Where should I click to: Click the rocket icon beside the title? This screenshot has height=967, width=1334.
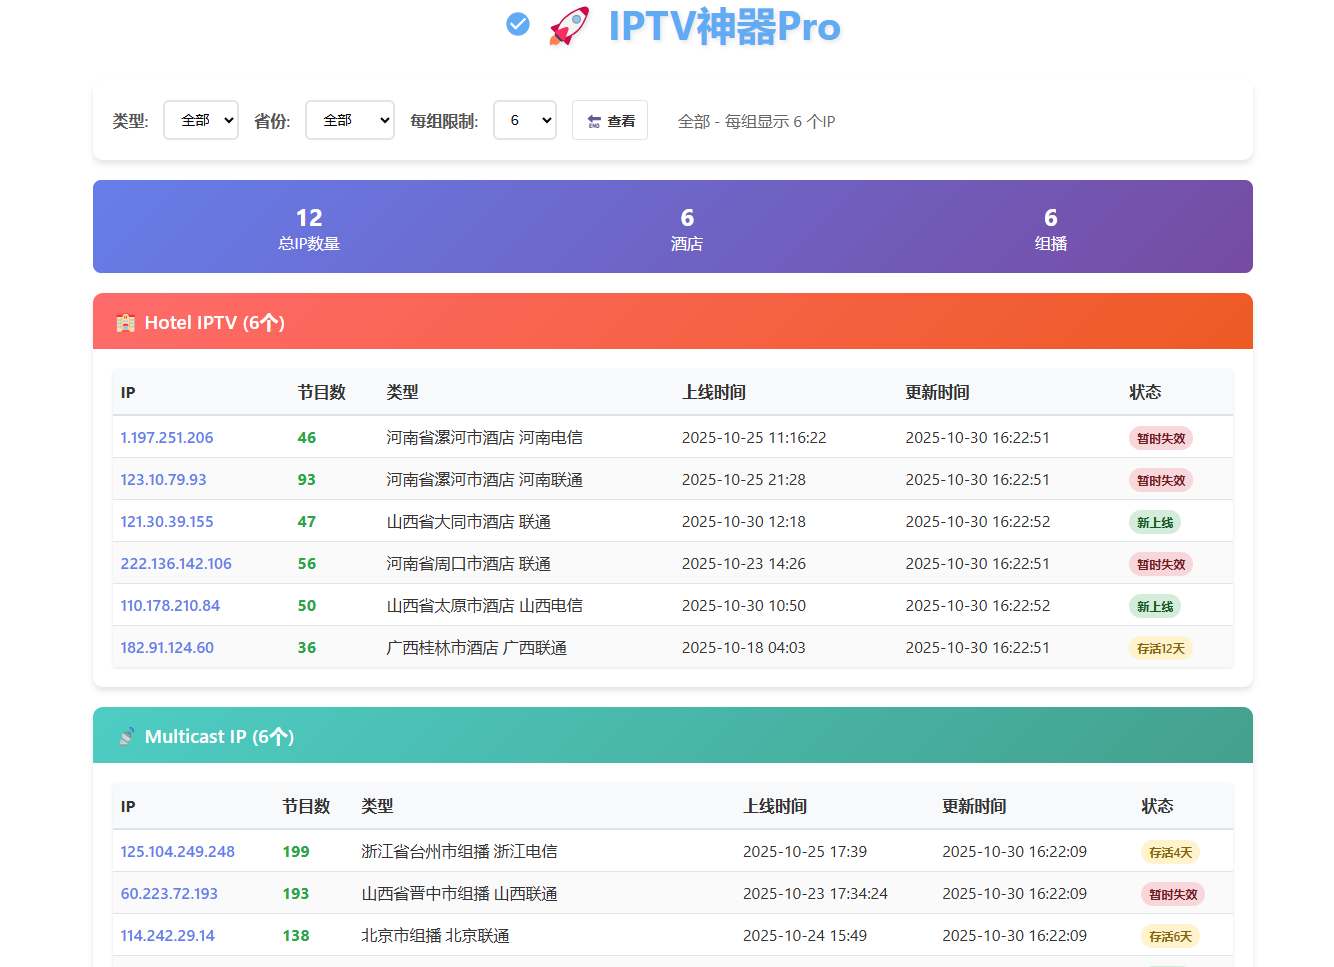[569, 26]
